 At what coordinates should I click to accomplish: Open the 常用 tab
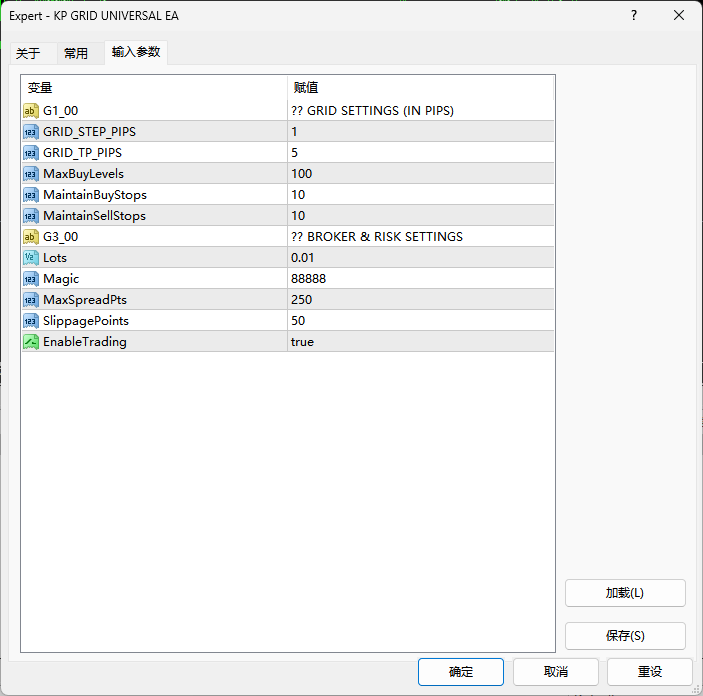76,53
